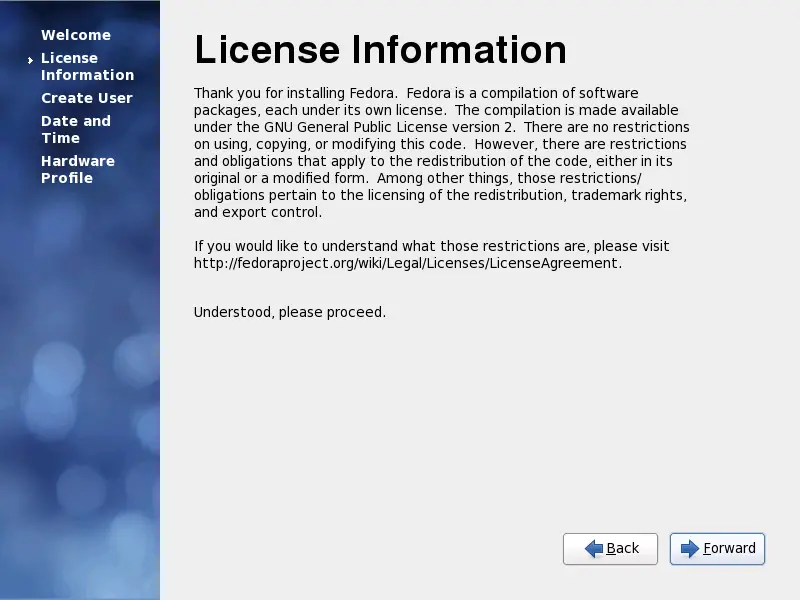Select Create User sidebar step
Screen dimensions: 800x600
87,97
